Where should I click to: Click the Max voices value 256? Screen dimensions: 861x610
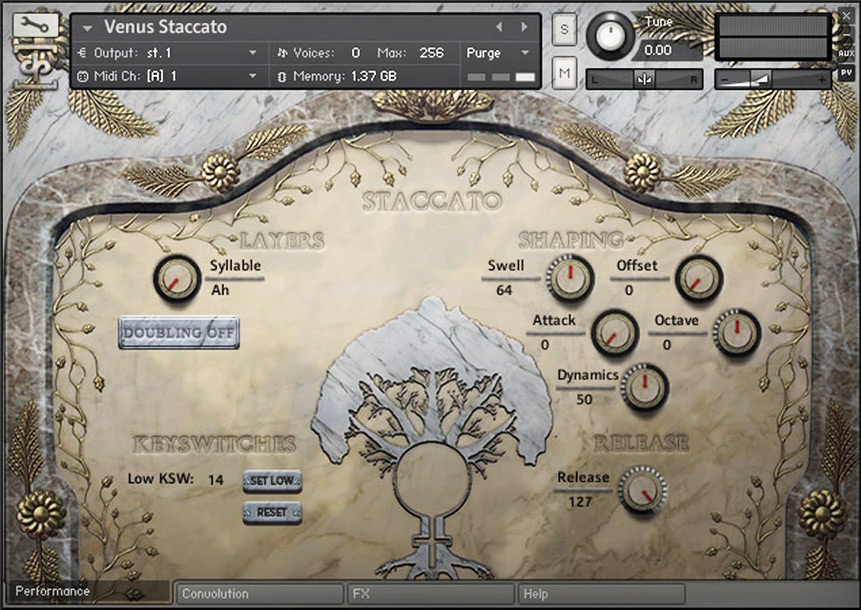[431, 53]
